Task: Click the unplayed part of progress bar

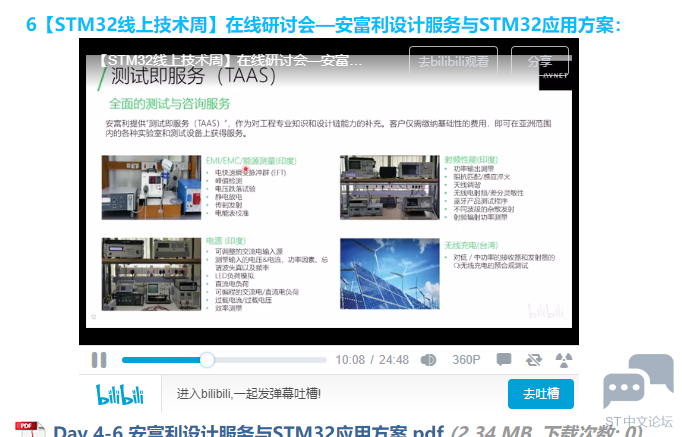Action: pos(270,360)
